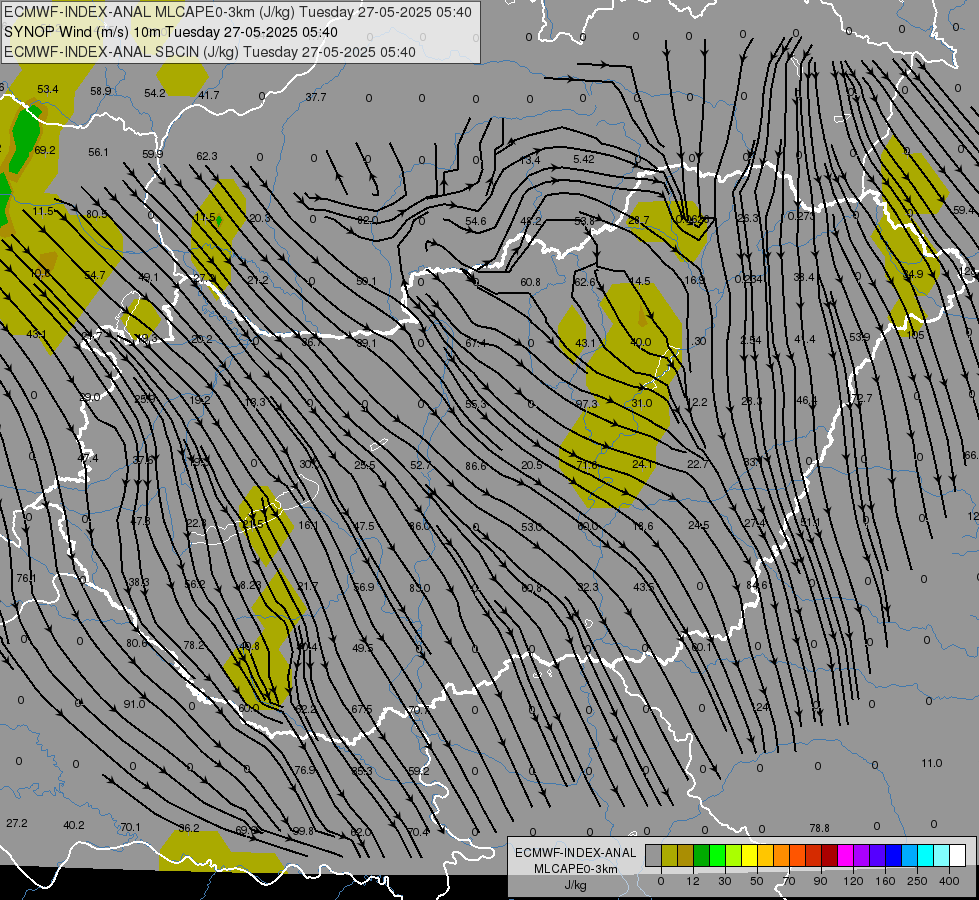Image resolution: width=979 pixels, height=900 pixels.
Task: Click the map value 67.4
Action: click(476, 343)
